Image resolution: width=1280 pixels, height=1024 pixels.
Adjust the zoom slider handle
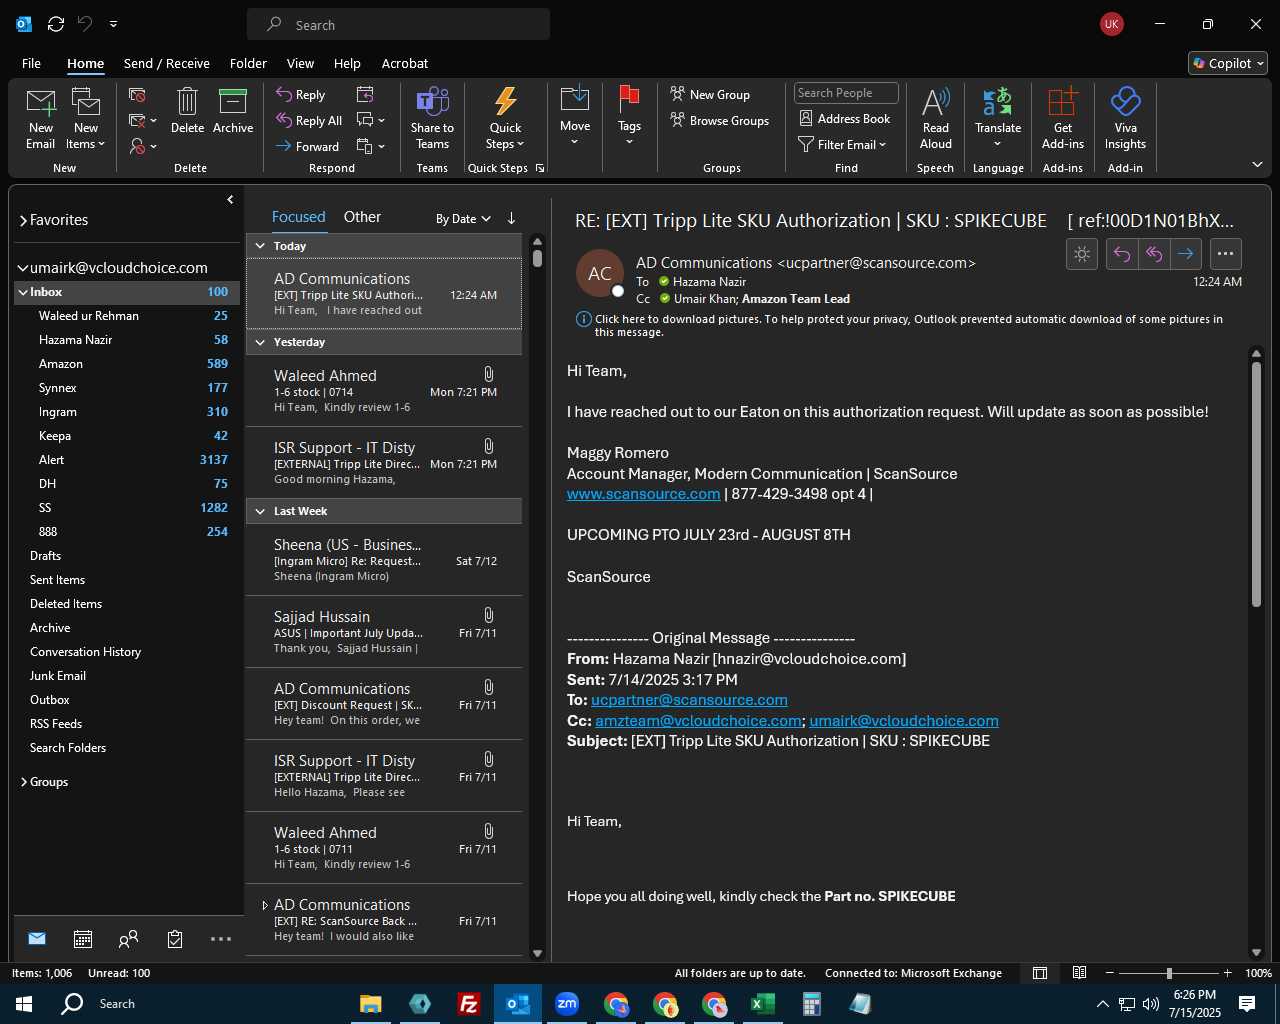point(1169,973)
